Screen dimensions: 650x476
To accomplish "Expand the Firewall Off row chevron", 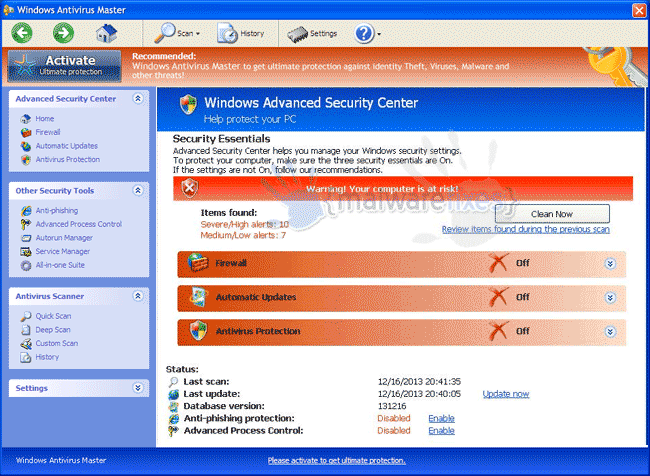I will [610, 264].
